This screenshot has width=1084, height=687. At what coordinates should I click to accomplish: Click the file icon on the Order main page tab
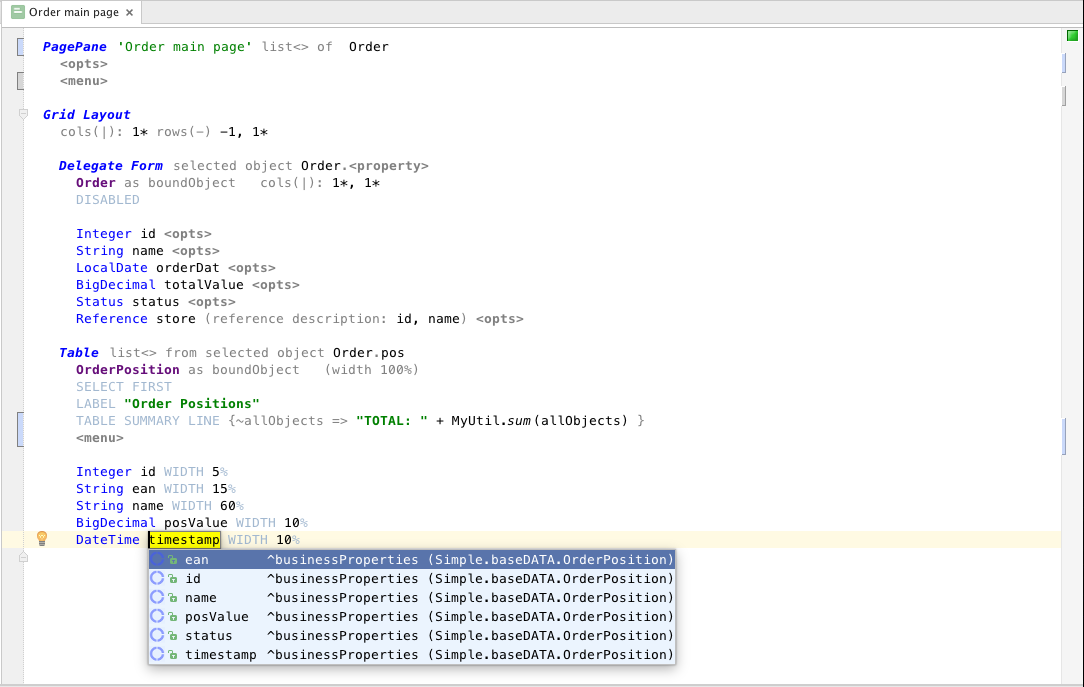(17, 13)
